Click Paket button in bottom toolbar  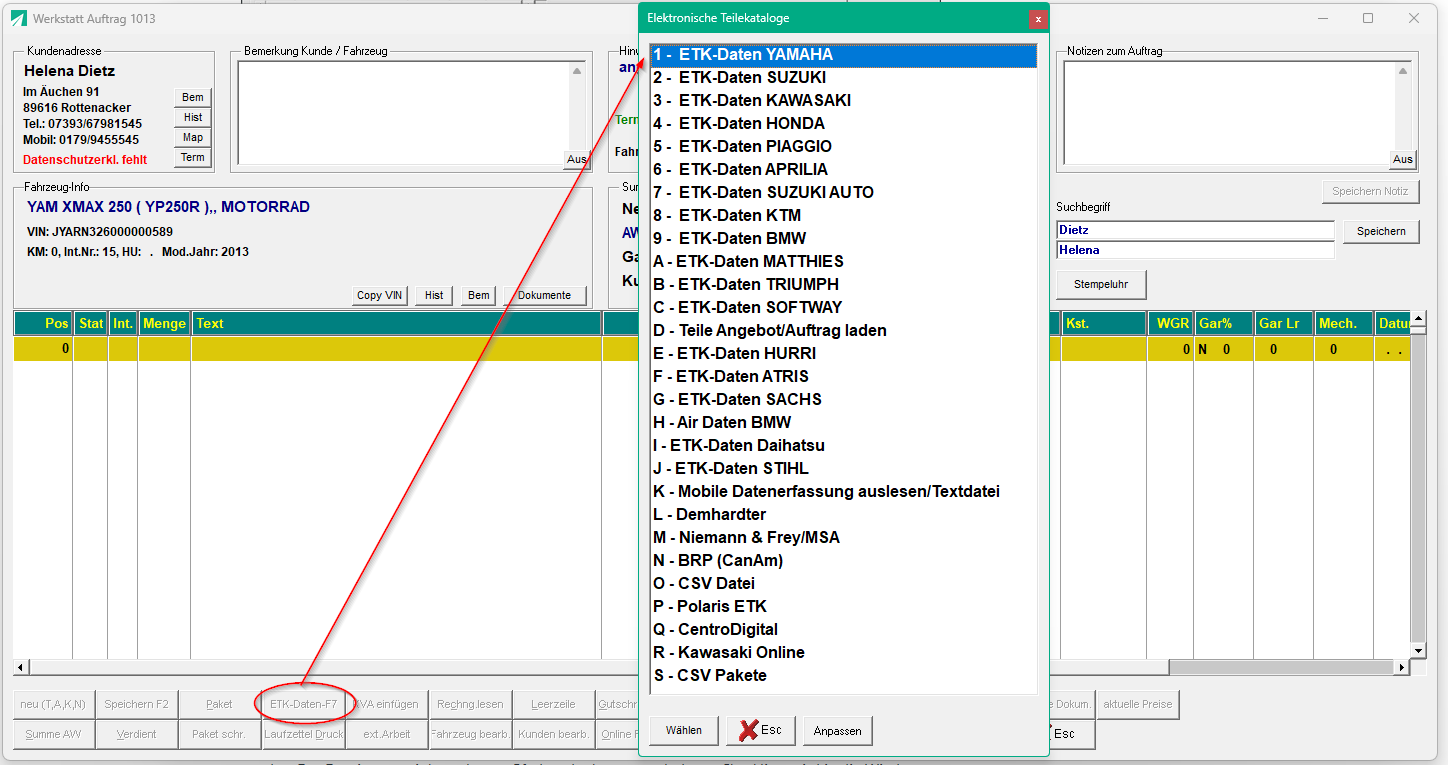(219, 704)
